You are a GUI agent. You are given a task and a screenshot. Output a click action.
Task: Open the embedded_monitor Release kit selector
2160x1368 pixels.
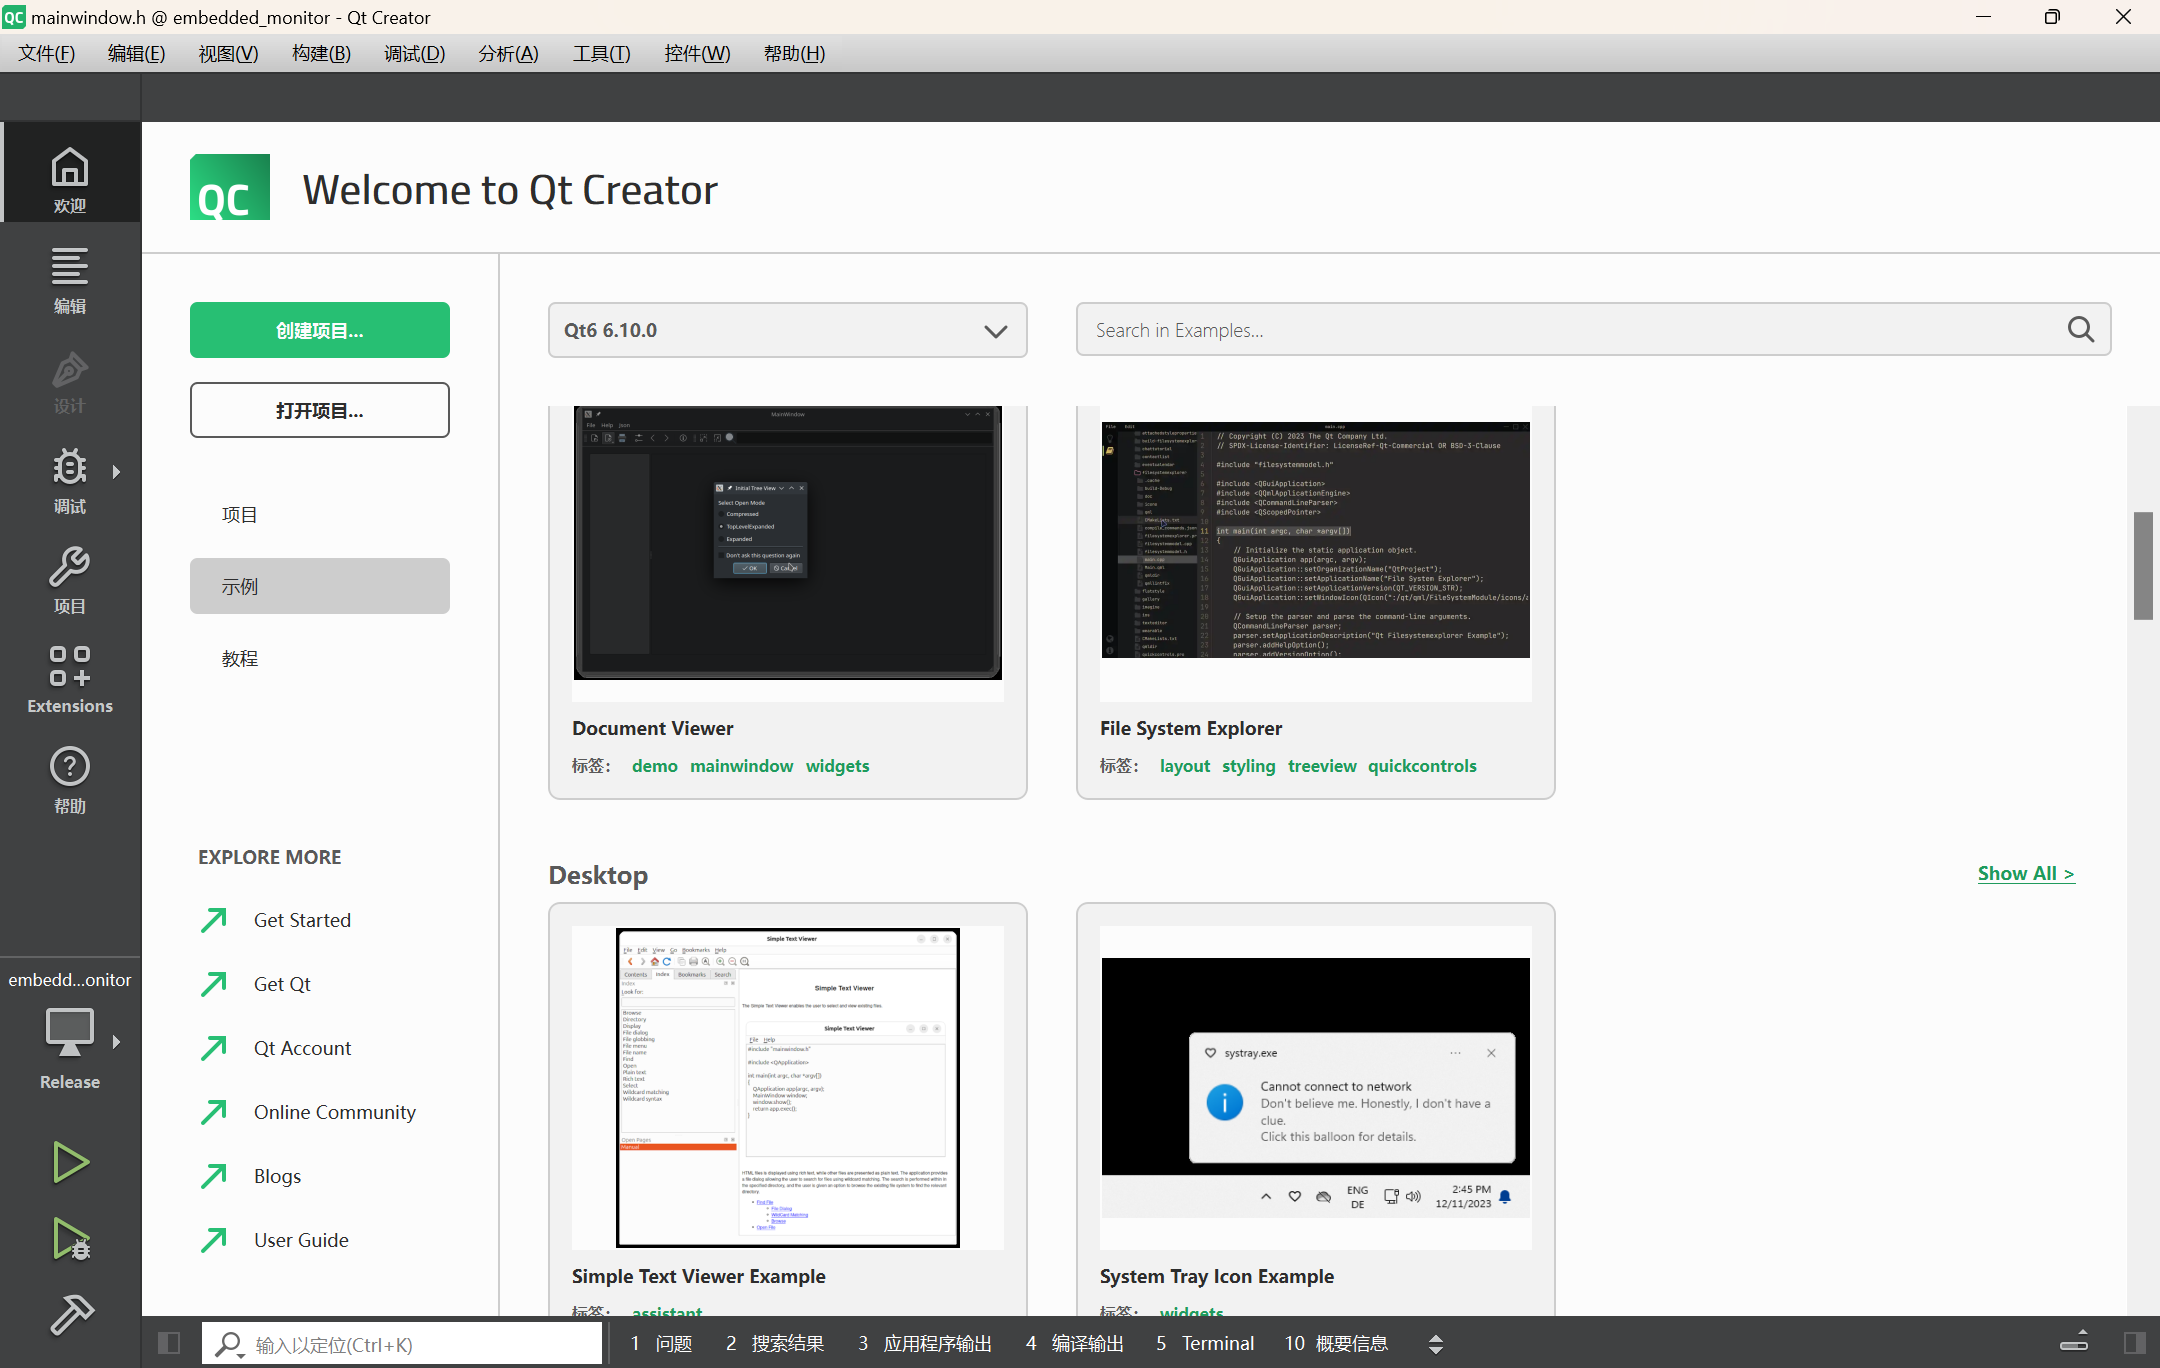(x=70, y=1030)
